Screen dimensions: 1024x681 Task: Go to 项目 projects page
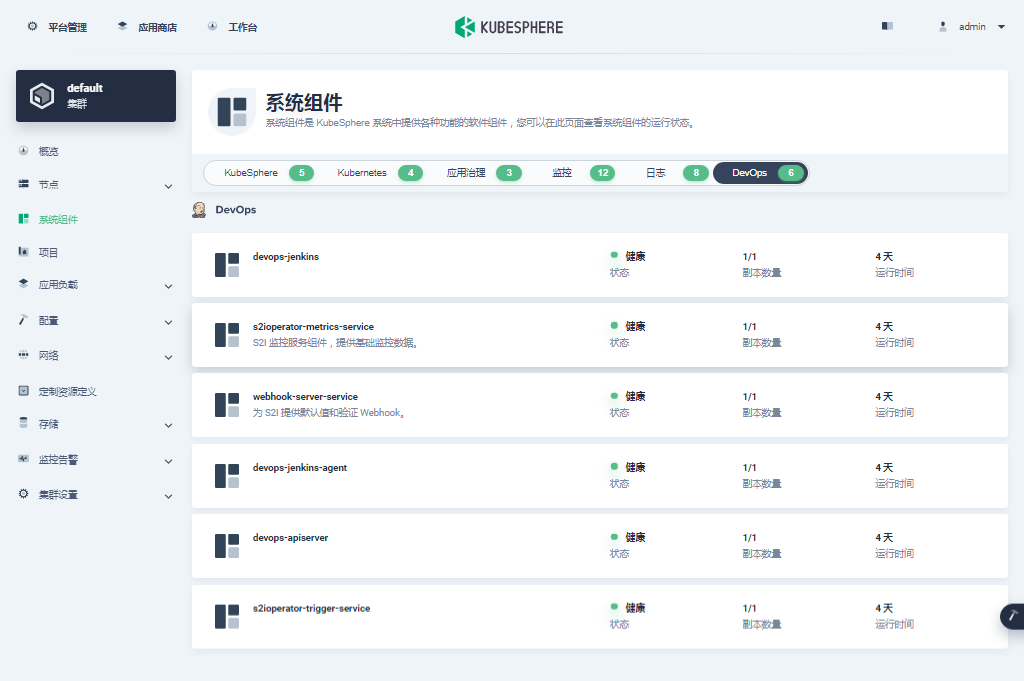48,252
